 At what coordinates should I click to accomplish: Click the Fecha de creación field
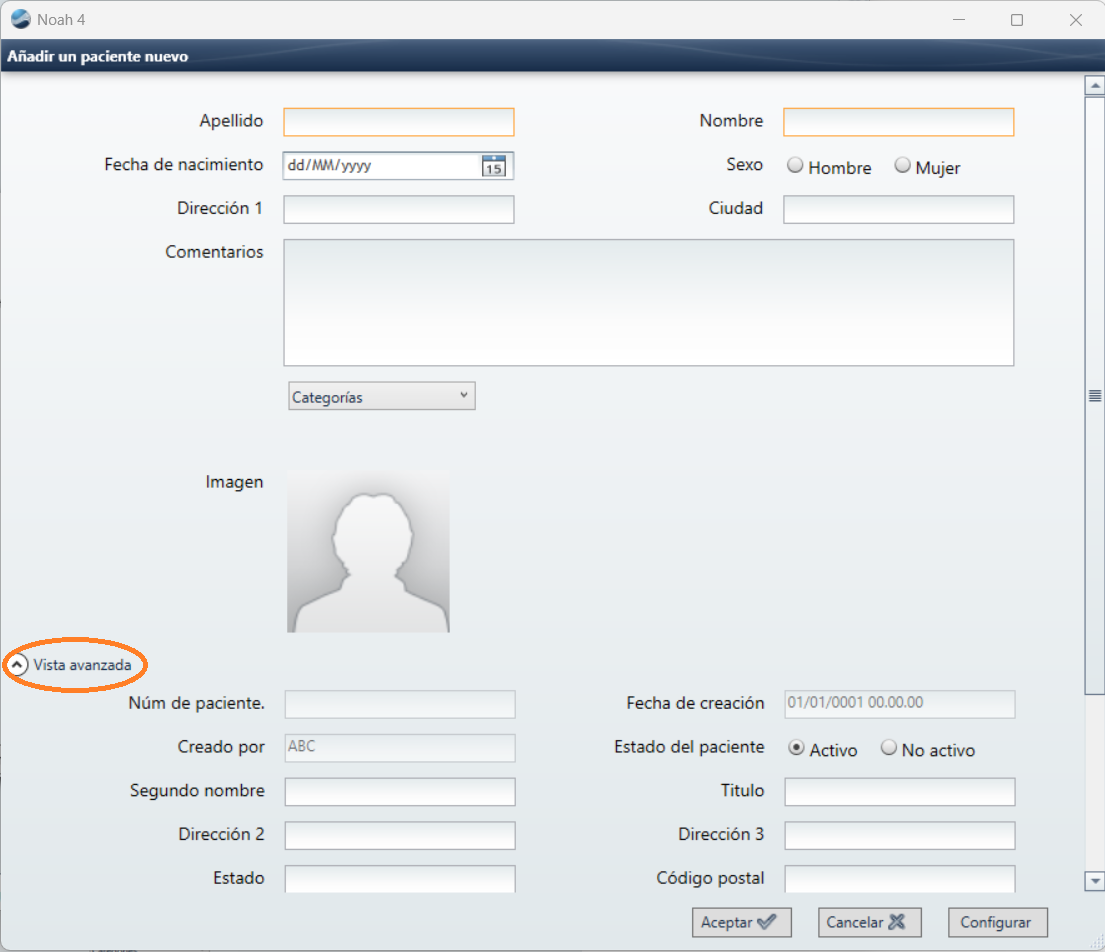(899, 704)
